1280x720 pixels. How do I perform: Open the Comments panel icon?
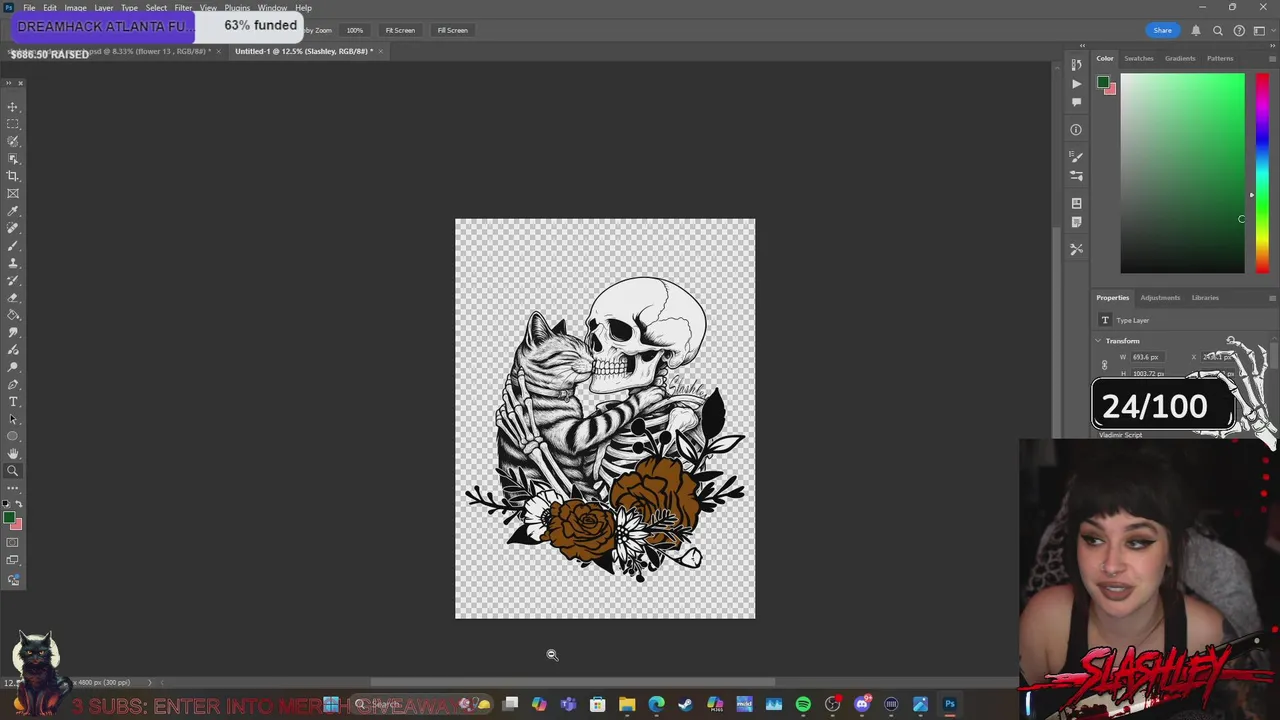1076,102
